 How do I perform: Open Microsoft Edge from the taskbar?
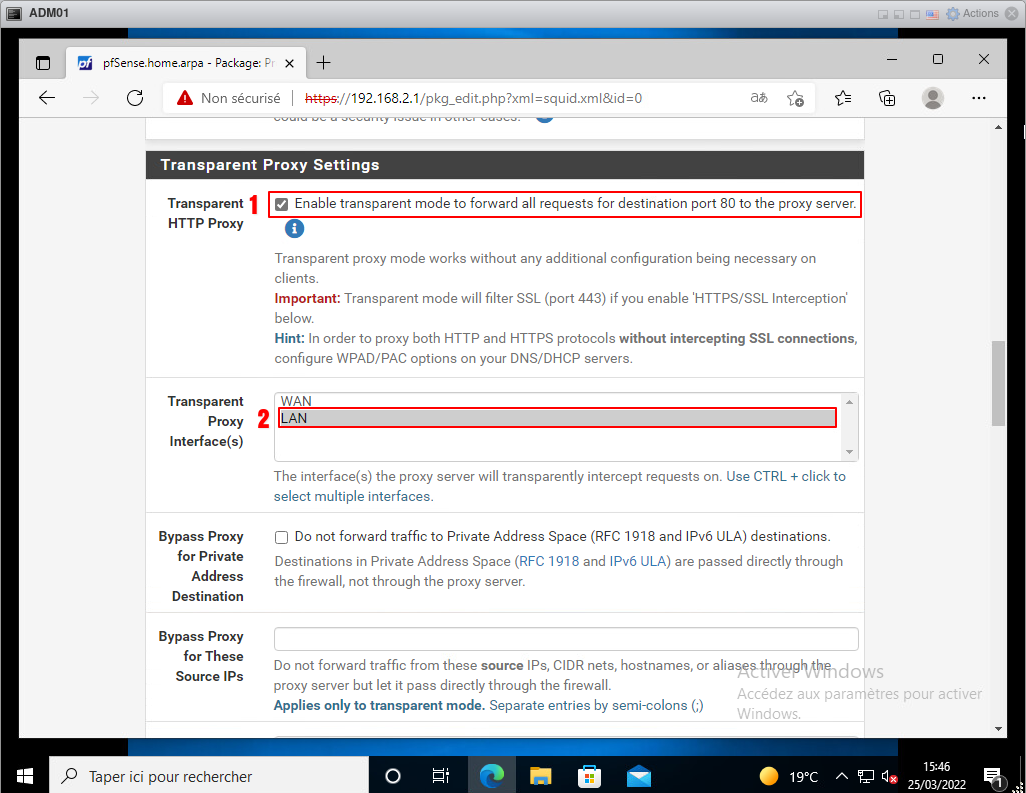coord(491,776)
